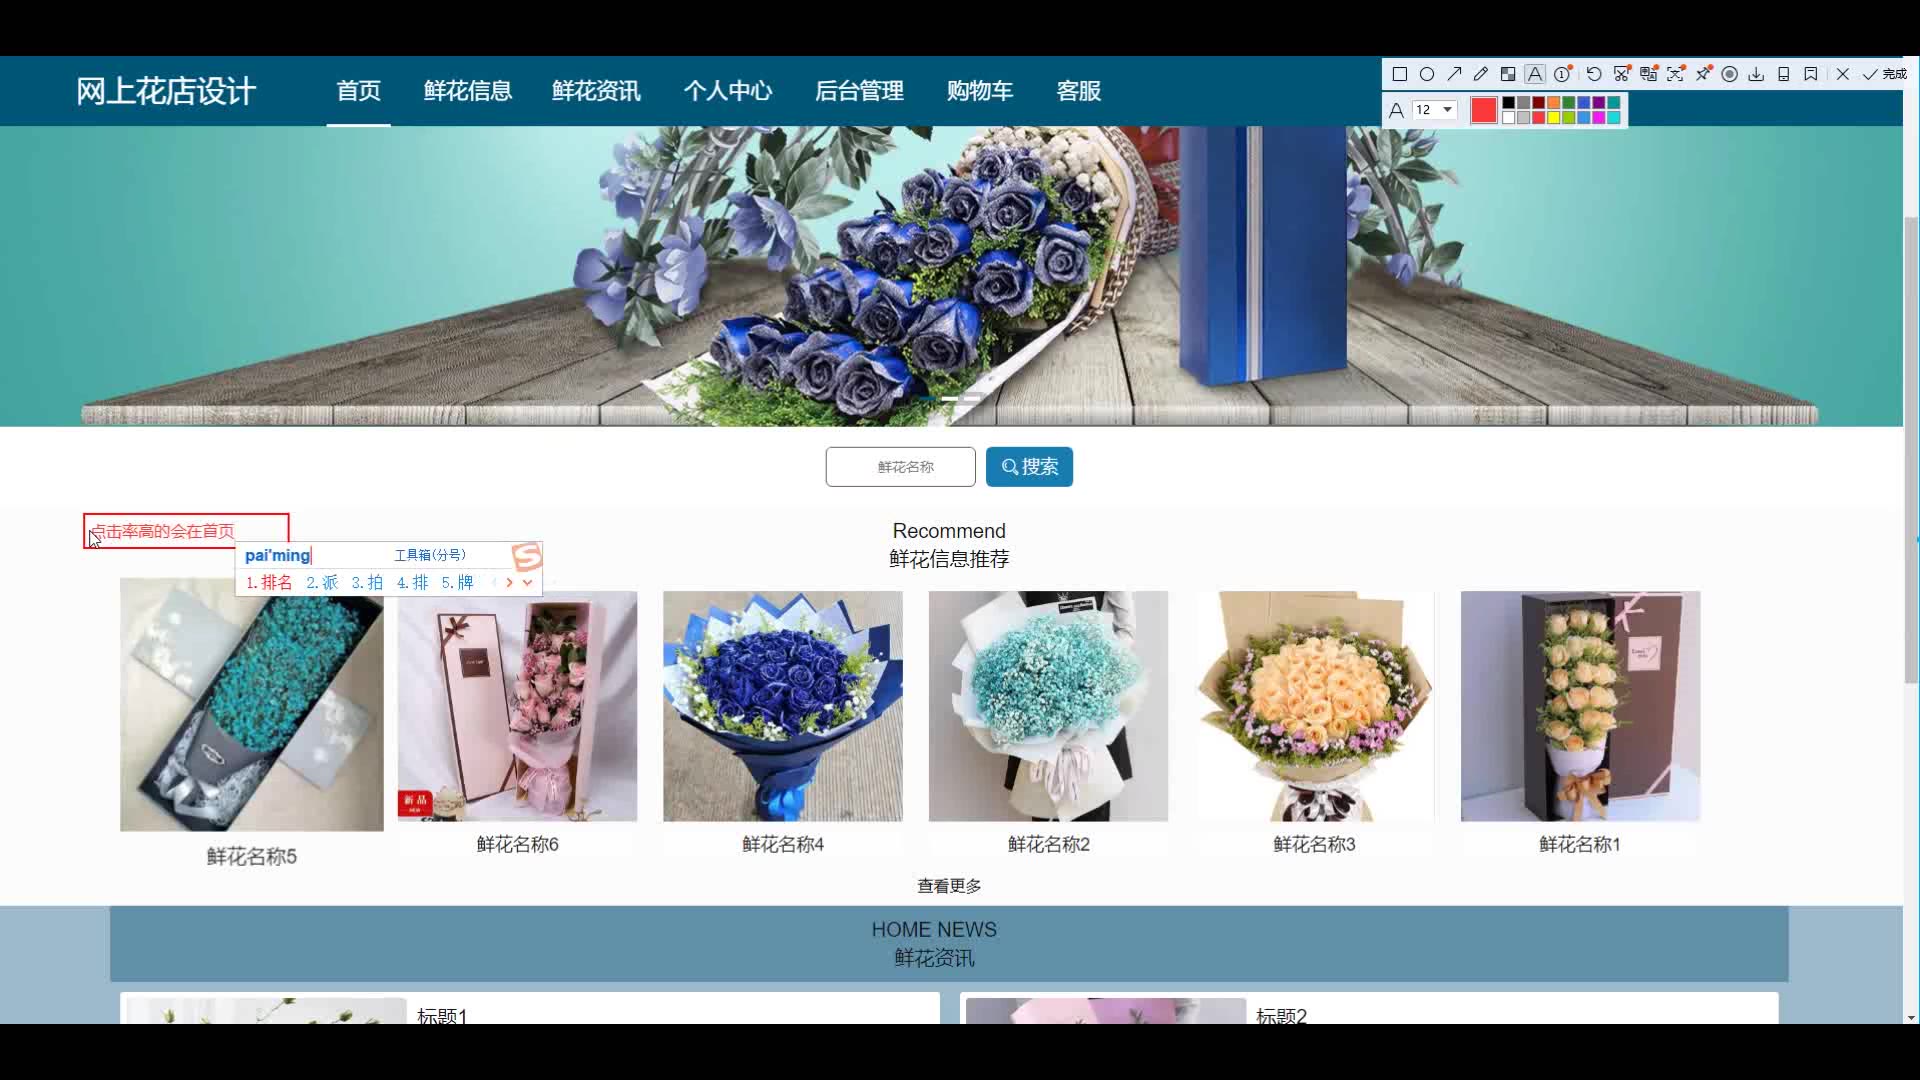This screenshot has width=1920, height=1080.
Task: Open the 鲜花名称2 product thumbnail
Action: [1048, 706]
